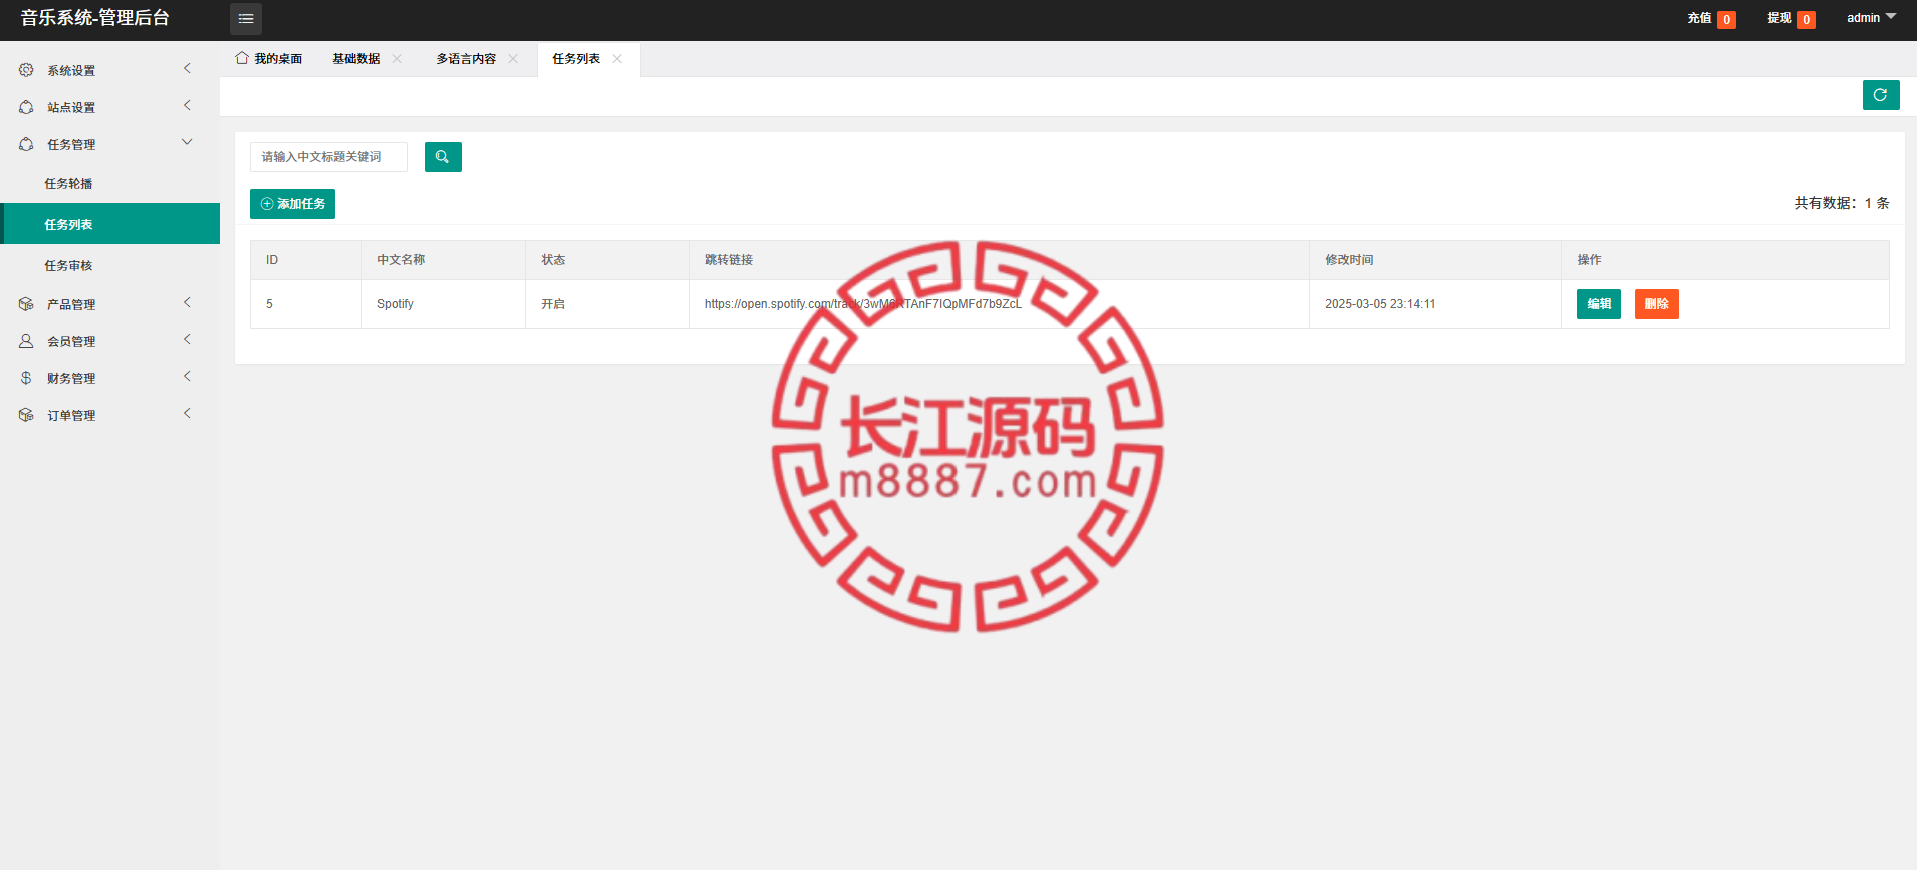
Task: Expand the 系统设置 menu chevron
Action: click(187, 68)
